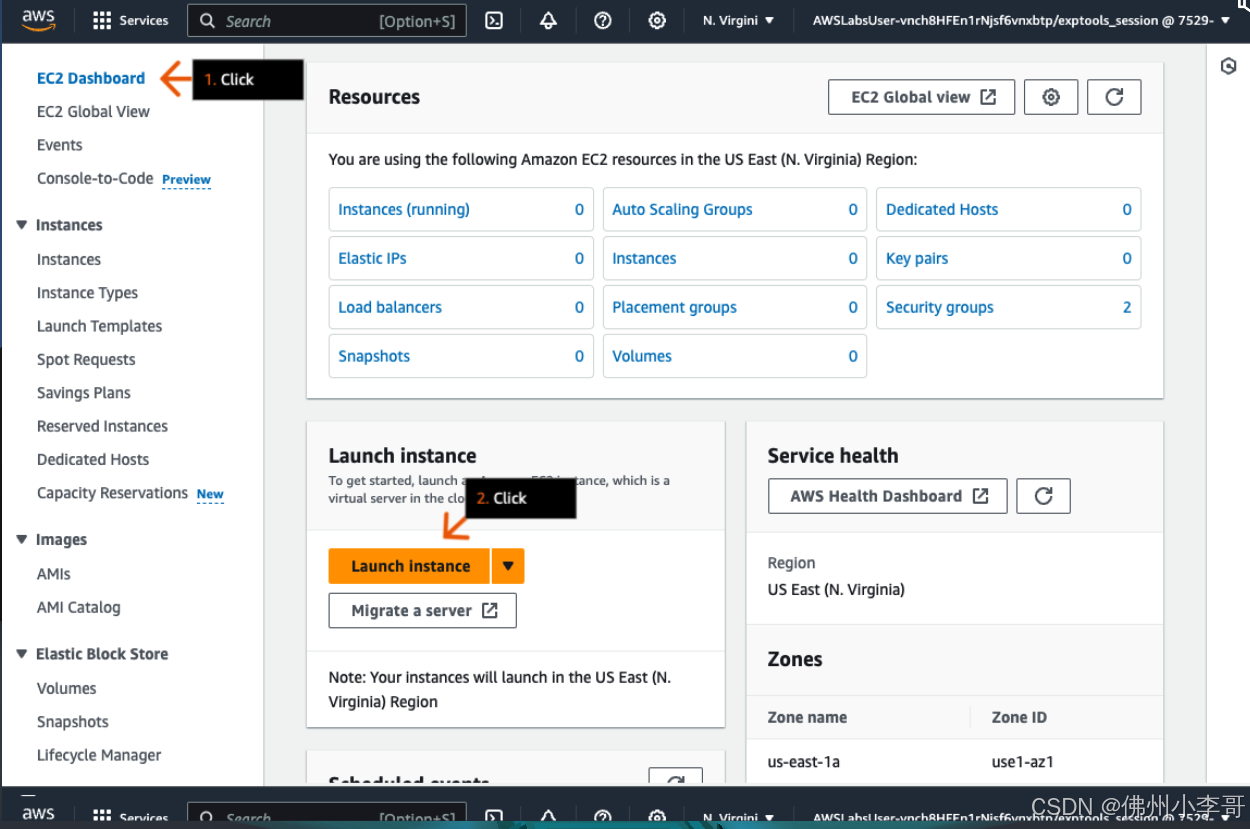The height and width of the screenshot is (829, 1250).
Task: Open Key pairs resource link
Action: [917, 258]
